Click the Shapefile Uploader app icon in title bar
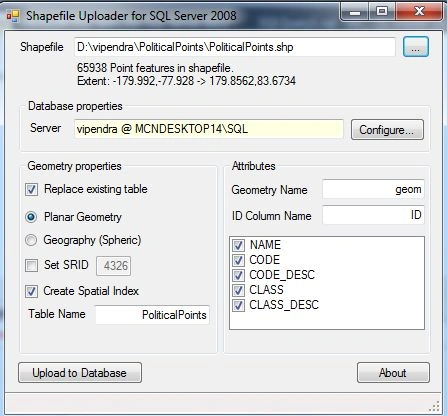Image resolution: width=447 pixels, height=416 pixels. [x=13, y=16]
